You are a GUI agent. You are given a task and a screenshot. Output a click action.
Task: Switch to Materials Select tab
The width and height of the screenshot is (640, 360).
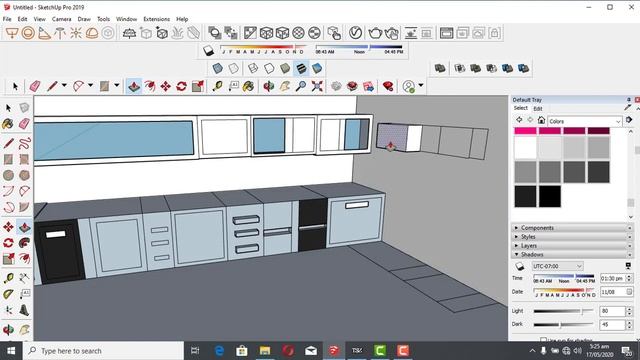(x=520, y=108)
